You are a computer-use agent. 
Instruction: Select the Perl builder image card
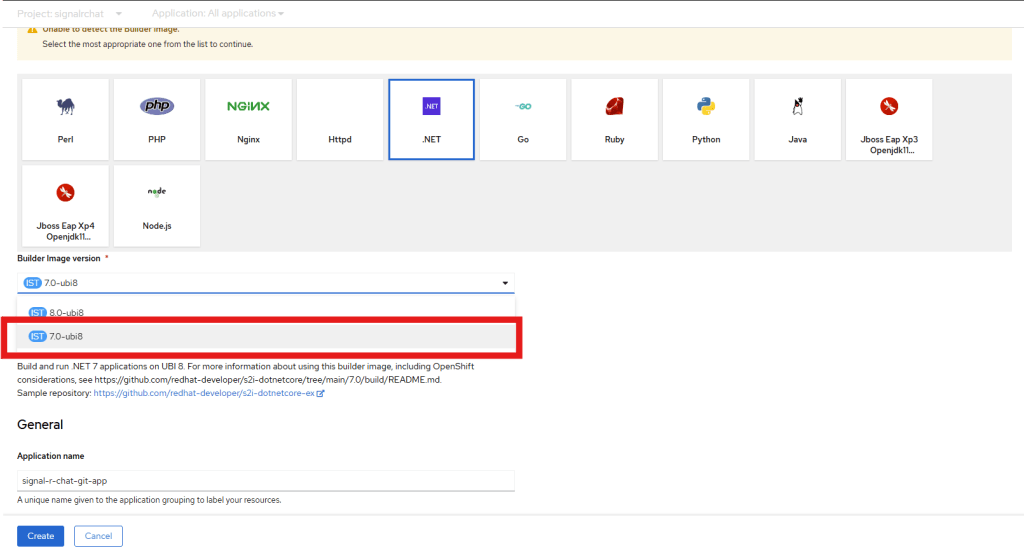[x=65, y=119]
